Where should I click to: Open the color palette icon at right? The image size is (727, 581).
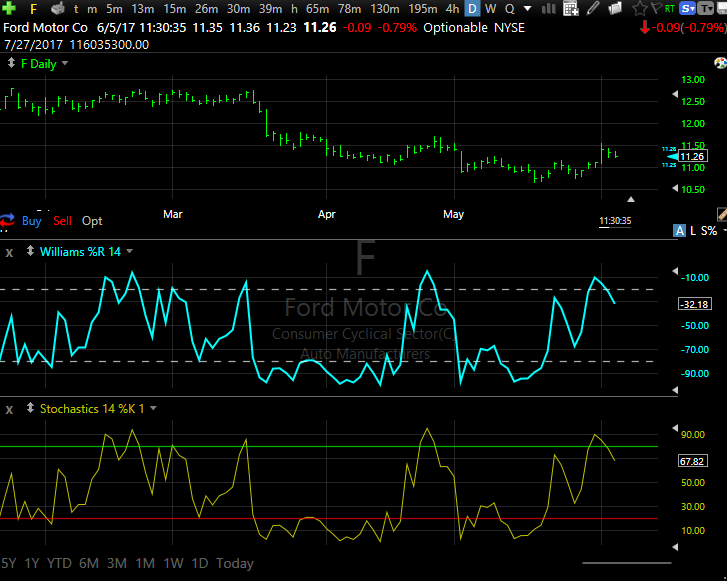pyautogui.click(x=720, y=63)
